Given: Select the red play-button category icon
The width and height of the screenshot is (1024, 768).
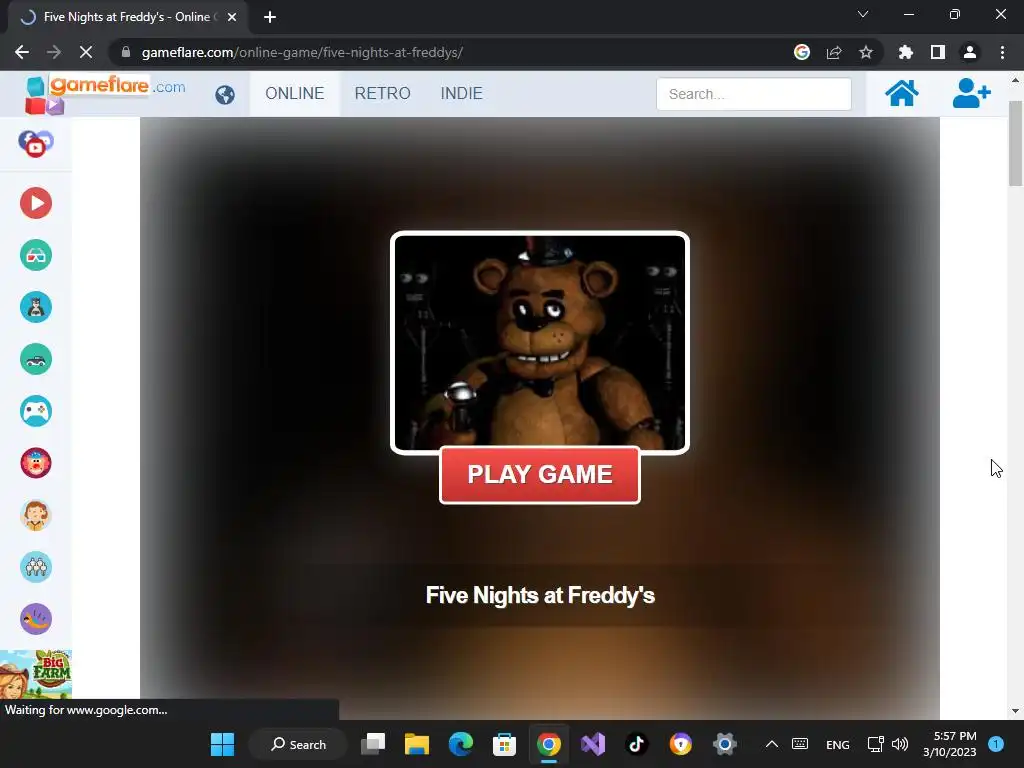Looking at the screenshot, I should point(36,203).
